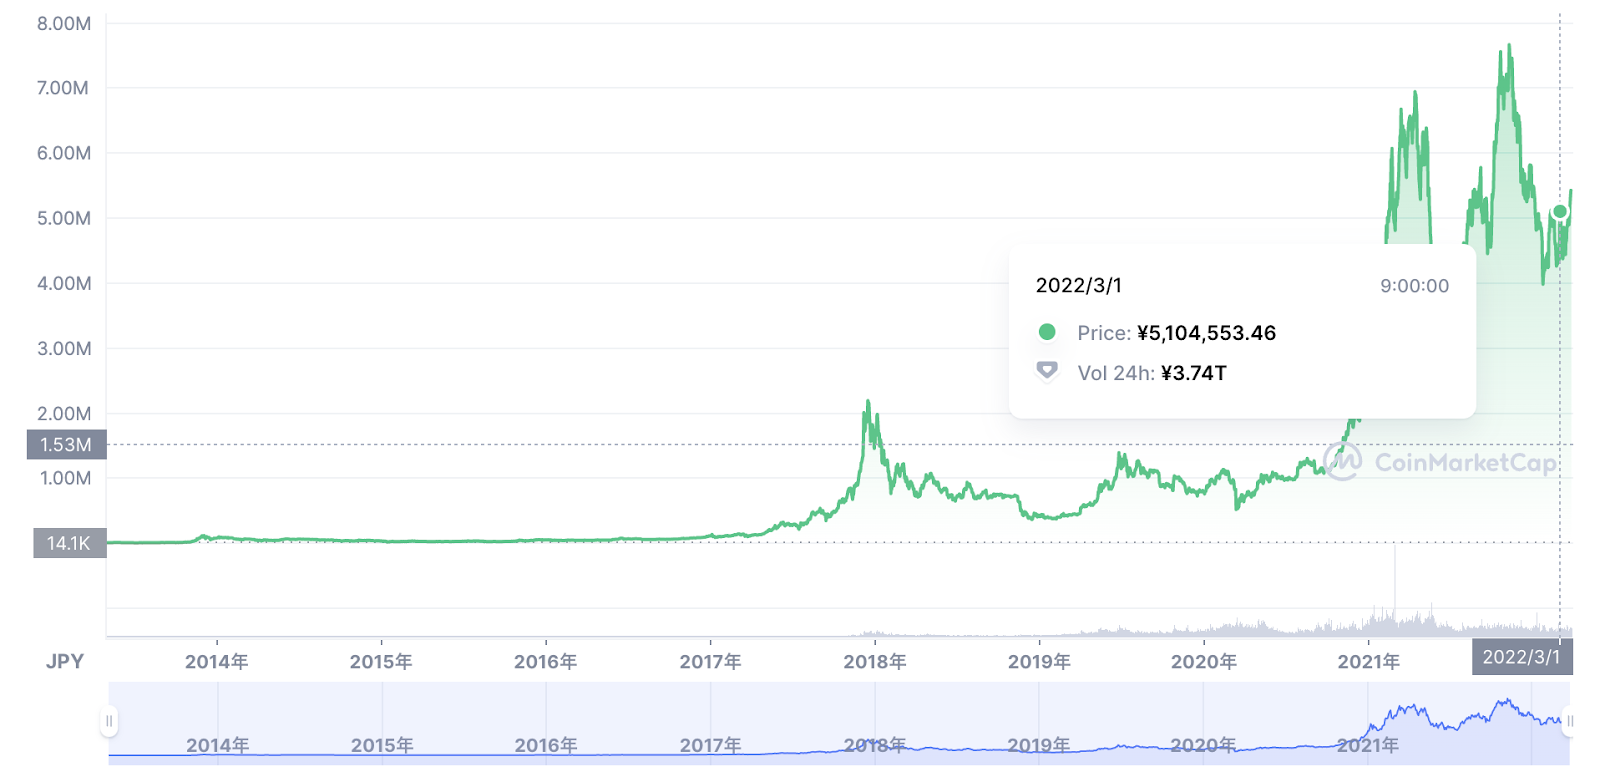Viewport: 1600px width, 777px height.
Task: Click 2020年 in the range navigator
Action: pyautogui.click(x=1203, y=745)
